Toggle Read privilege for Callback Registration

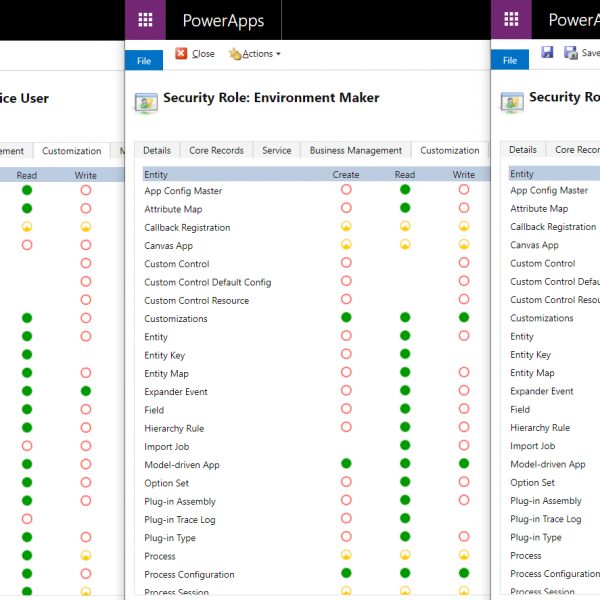point(405,226)
